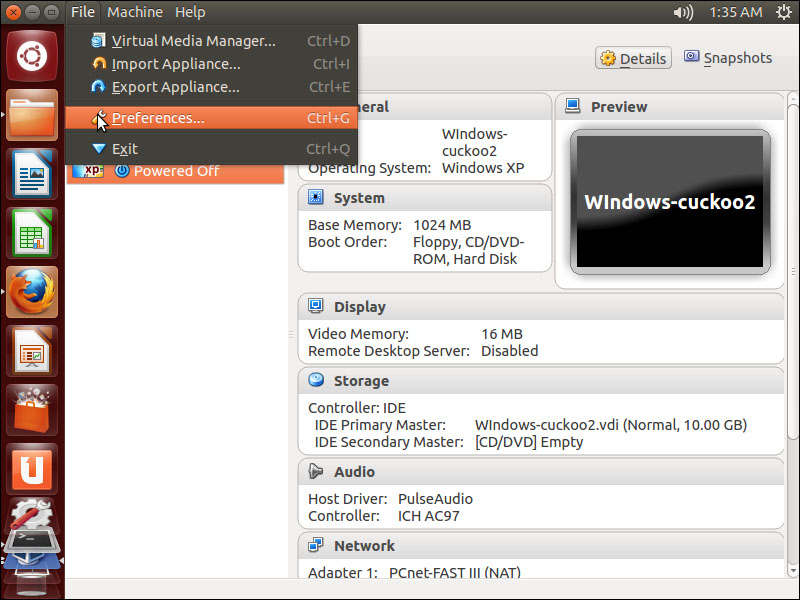
Task: Click the Snapshots camera icon
Action: (691, 56)
